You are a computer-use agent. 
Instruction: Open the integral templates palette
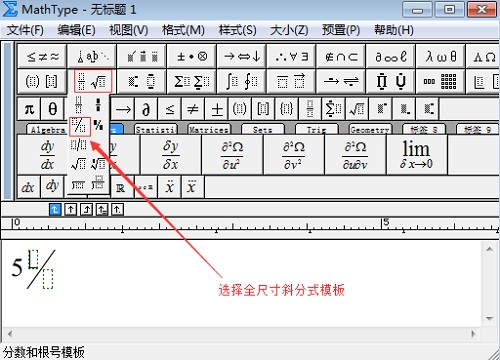[x=241, y=81]
